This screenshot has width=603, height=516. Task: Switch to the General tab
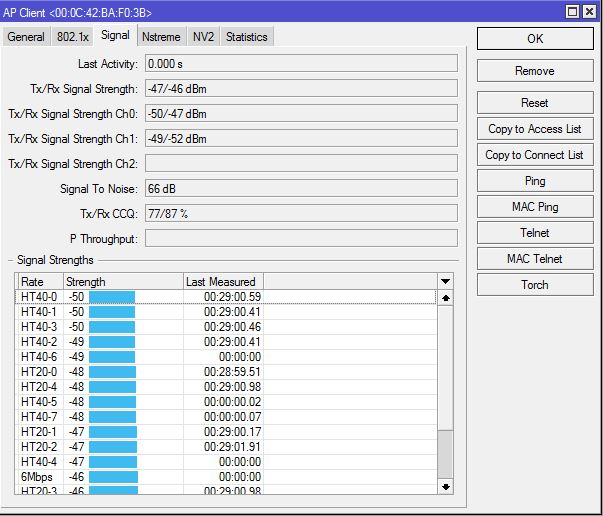point(26,37)
